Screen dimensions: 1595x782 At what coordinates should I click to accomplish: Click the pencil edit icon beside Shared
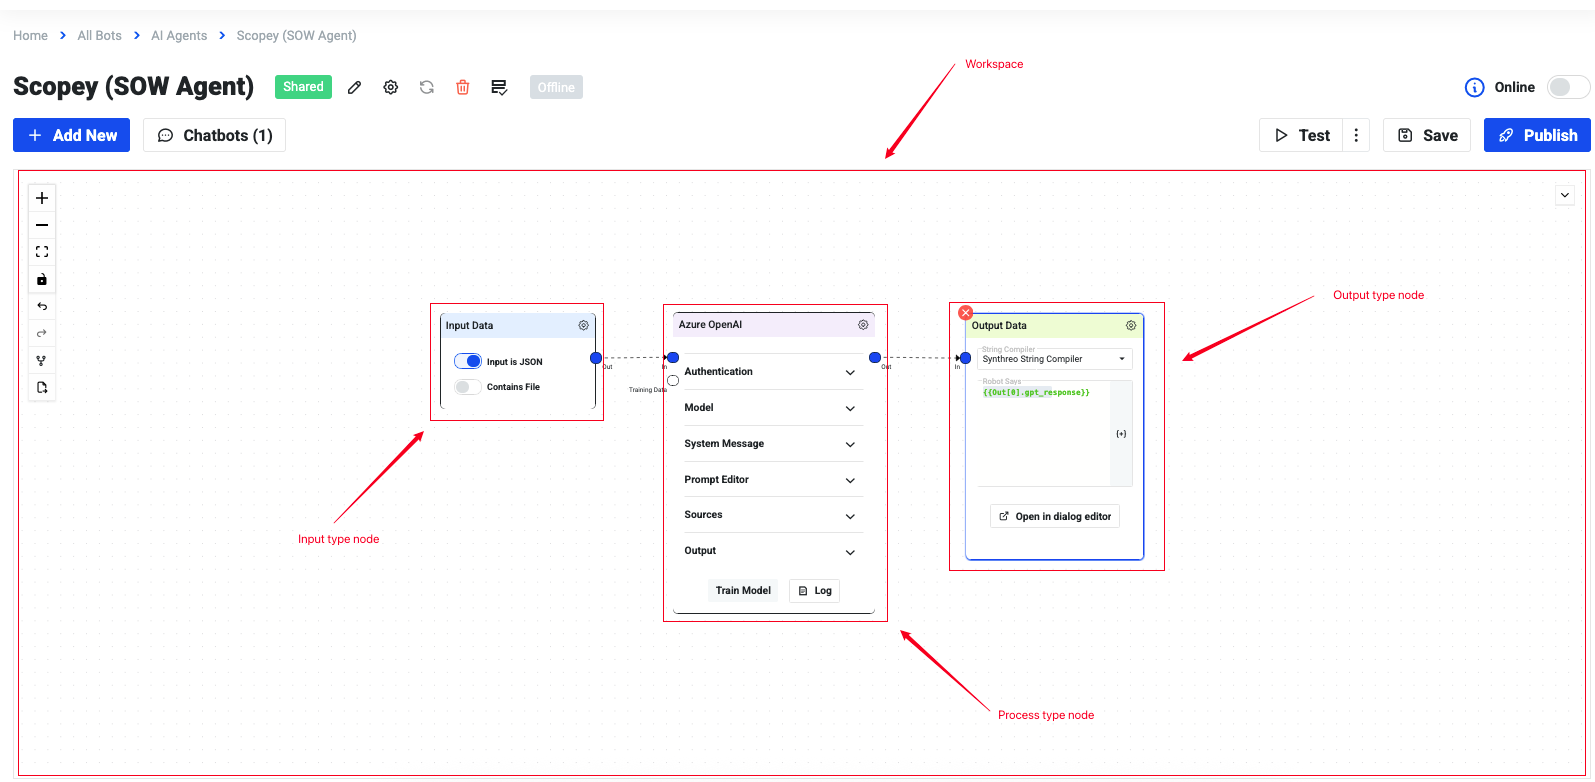tap(354, 87)
